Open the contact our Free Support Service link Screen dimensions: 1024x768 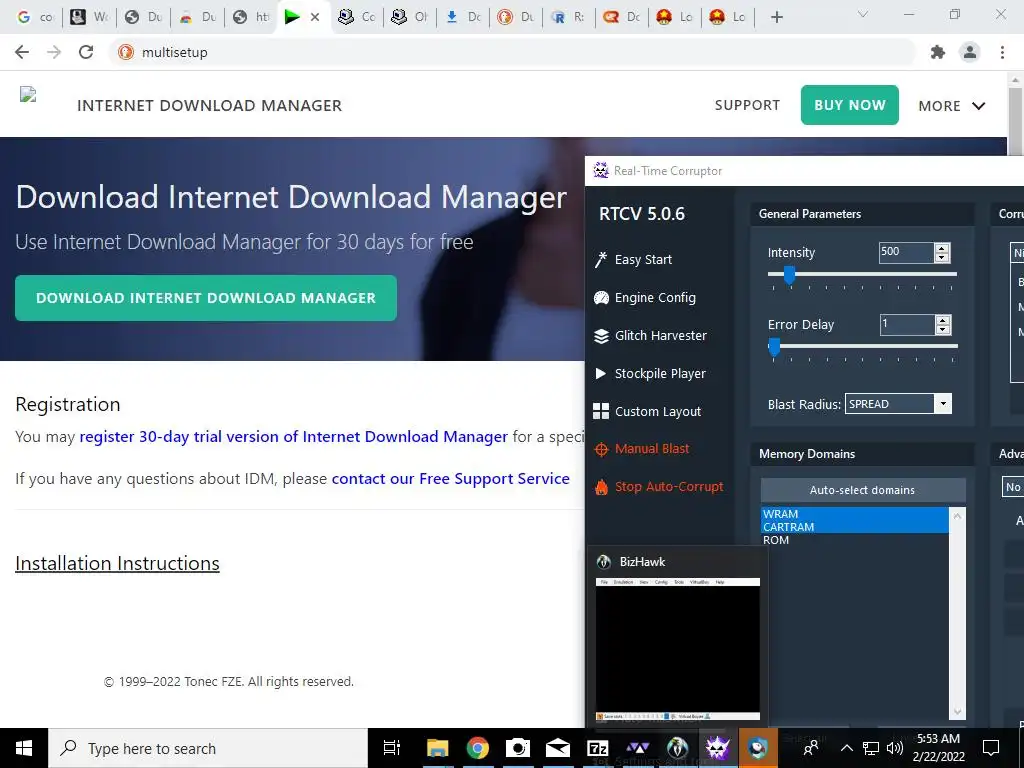click(451, 479)
